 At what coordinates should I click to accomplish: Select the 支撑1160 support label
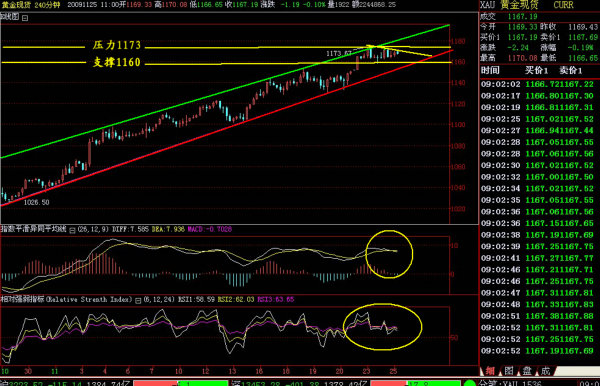click(117, 62)
